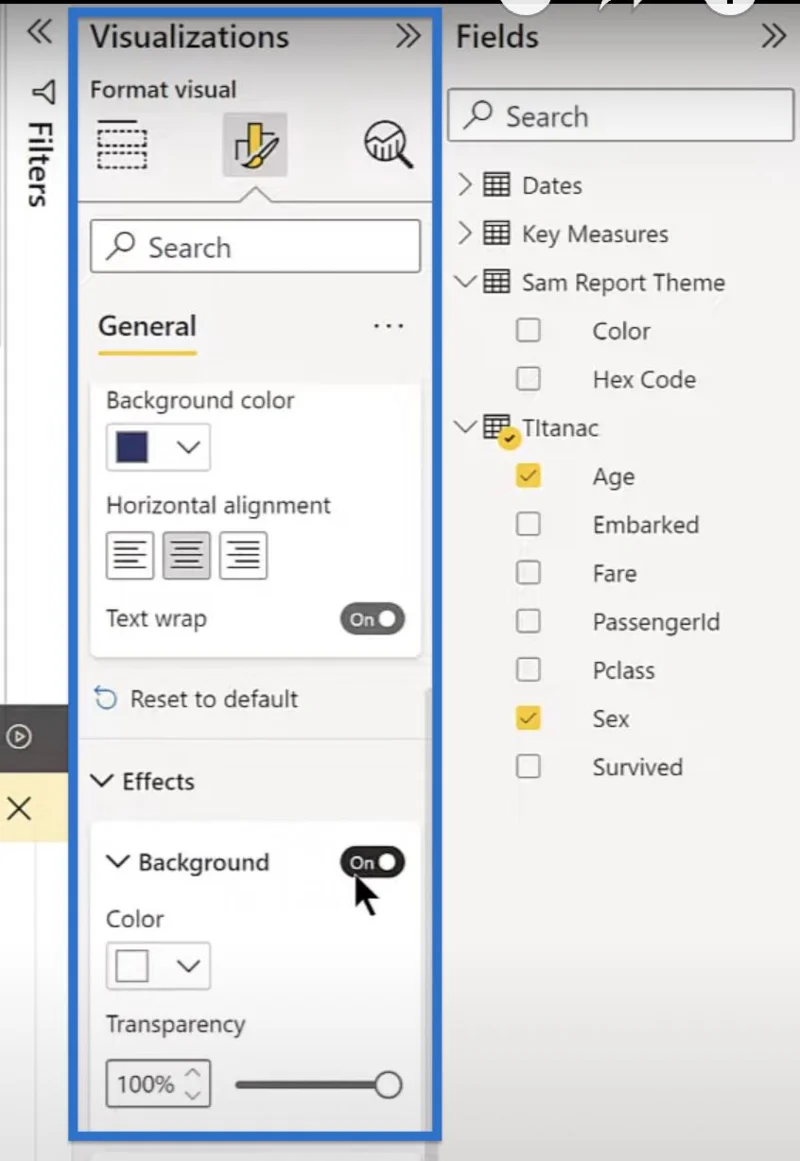The height and width of the screenshot is (1161, 800).
Task: Open Effects Background Color dropdown
Action: point(188,966)
